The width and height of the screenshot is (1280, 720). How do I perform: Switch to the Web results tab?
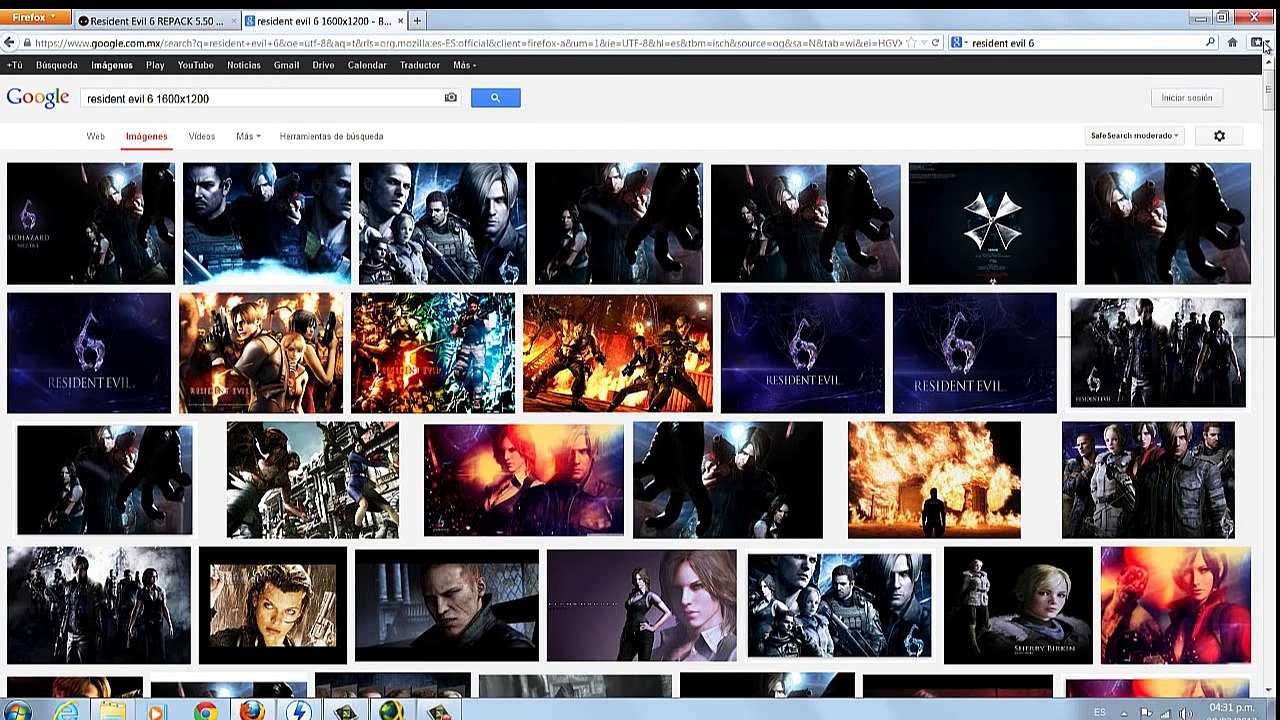(x=95, y=136)
